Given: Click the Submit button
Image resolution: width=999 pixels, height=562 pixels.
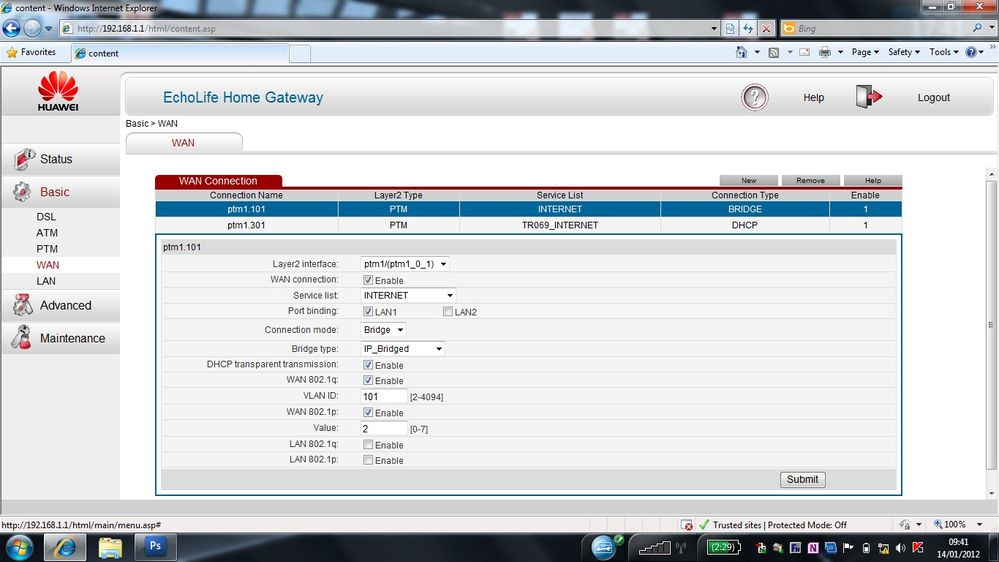Looking at the screenshot, I should [802, 479].
